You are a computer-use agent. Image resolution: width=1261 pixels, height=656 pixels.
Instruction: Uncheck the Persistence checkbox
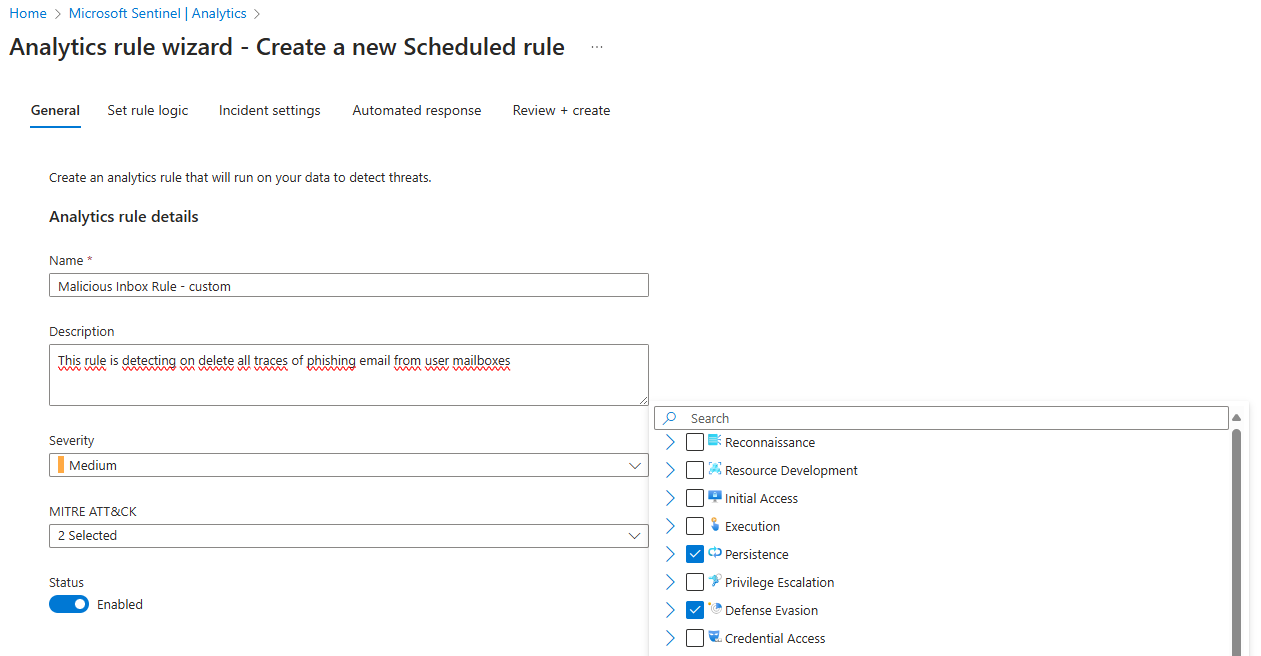tap(695, 554)
